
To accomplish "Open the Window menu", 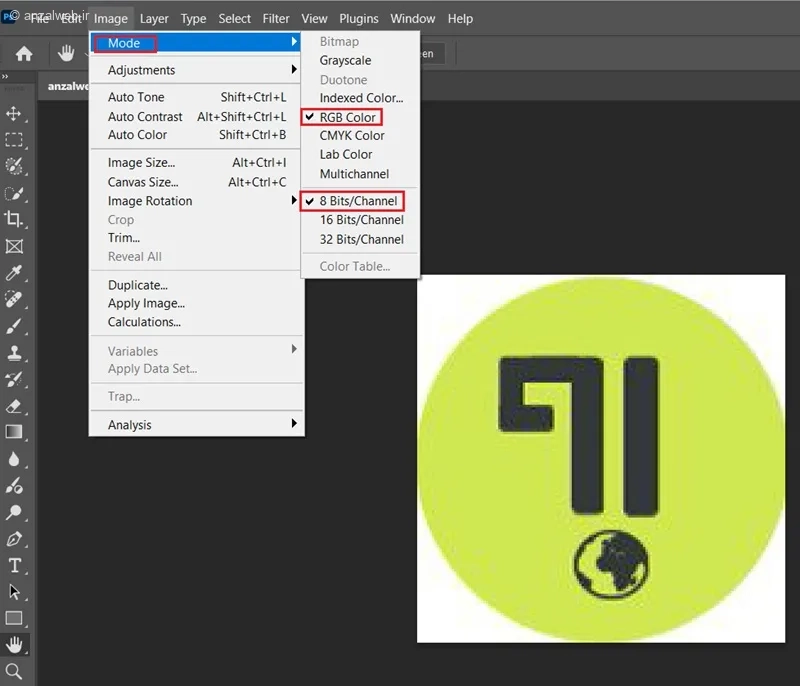I will pyautogui.click(x=413, y=19).
